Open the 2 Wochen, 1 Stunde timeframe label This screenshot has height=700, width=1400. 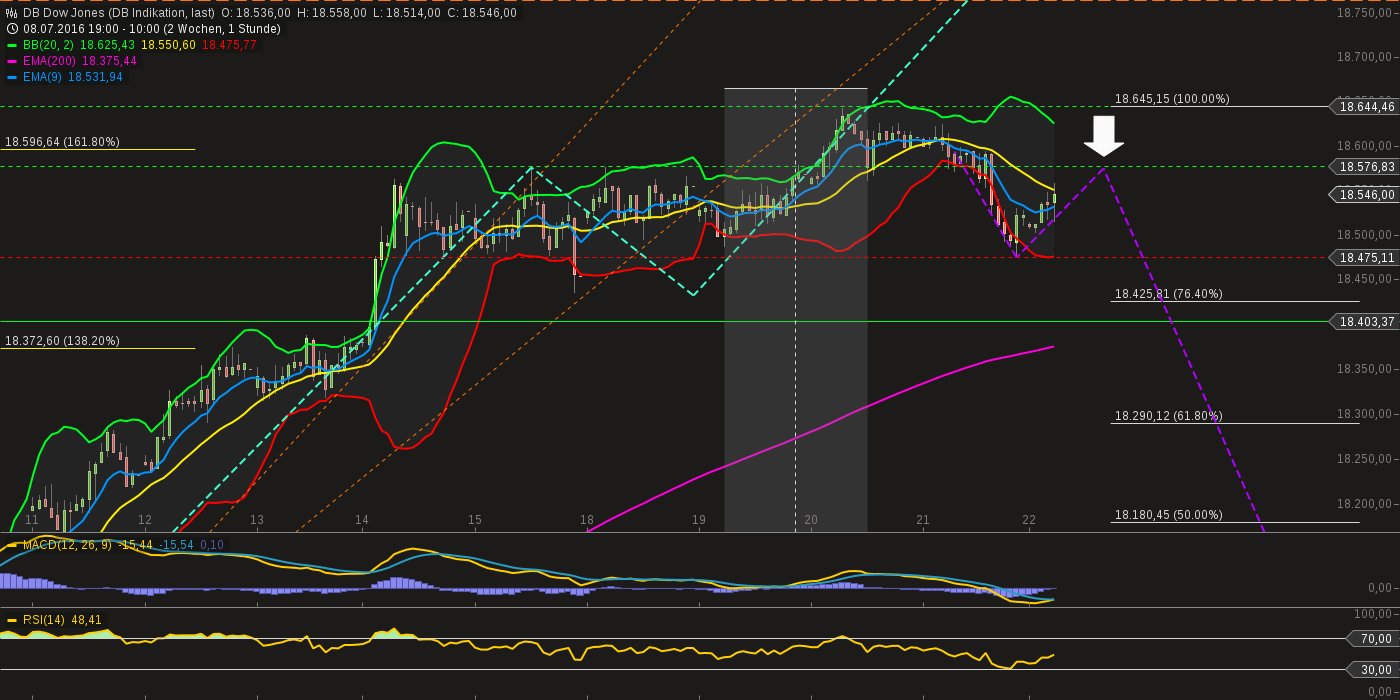pos(226,29)
